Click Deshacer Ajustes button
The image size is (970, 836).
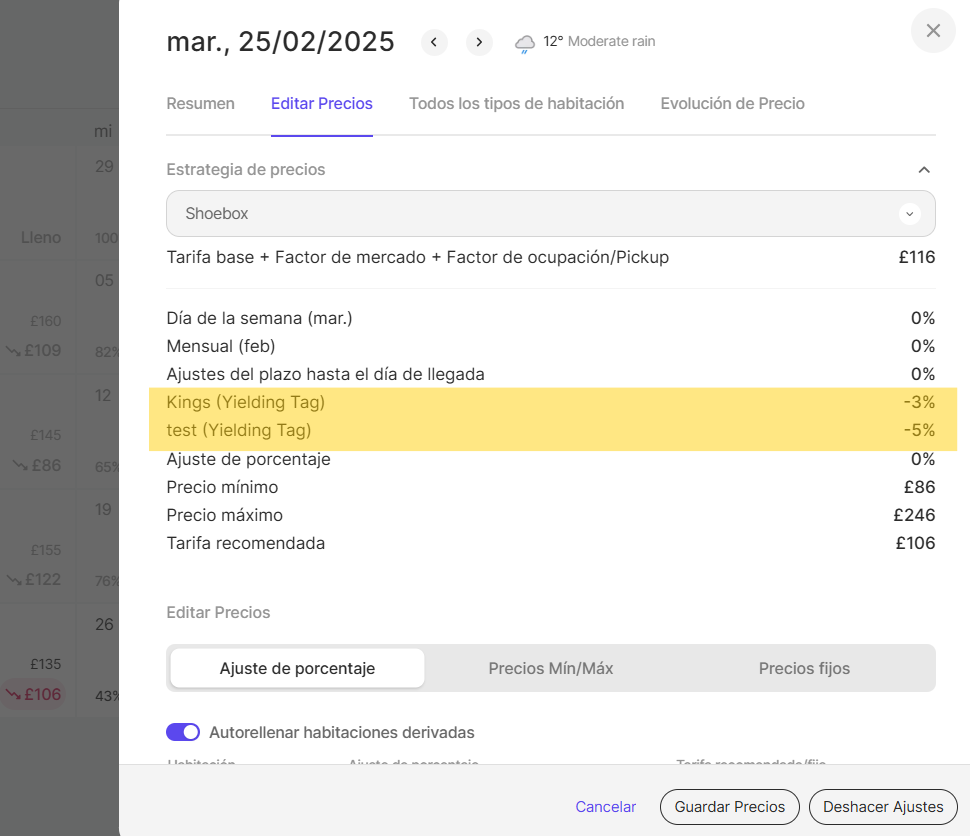coord(882,807)
